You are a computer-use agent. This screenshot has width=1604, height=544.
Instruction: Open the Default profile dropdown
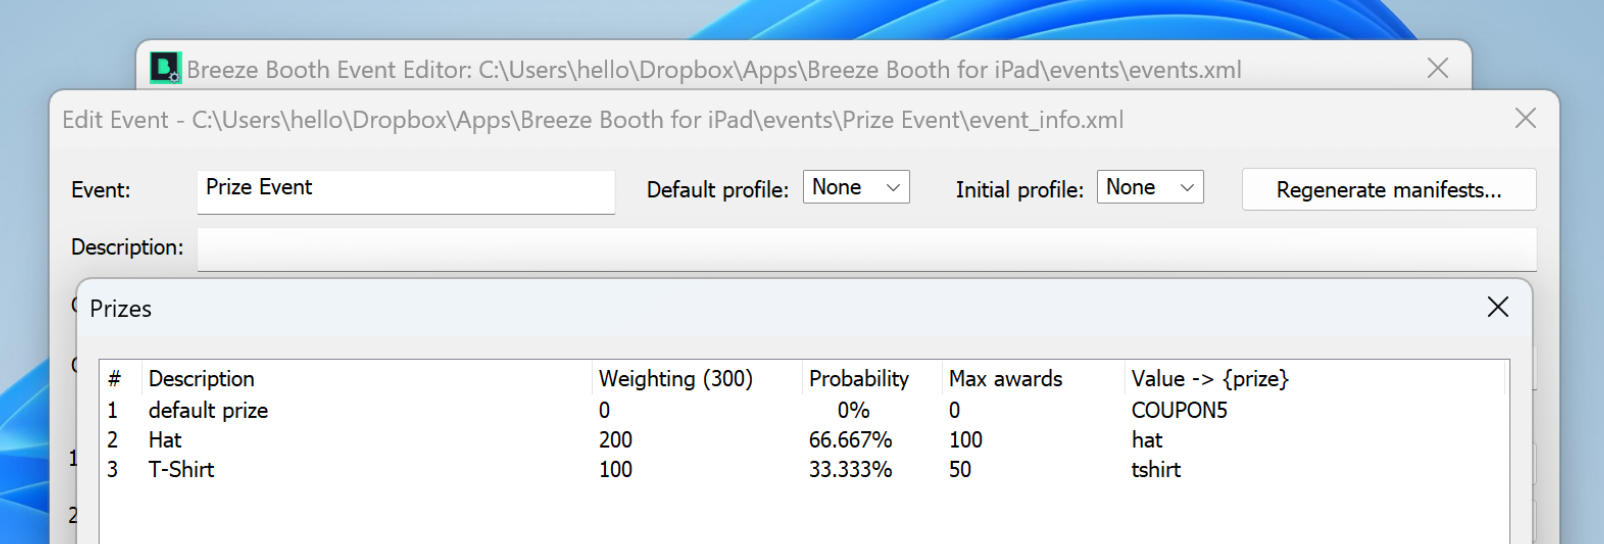(856, 188)
